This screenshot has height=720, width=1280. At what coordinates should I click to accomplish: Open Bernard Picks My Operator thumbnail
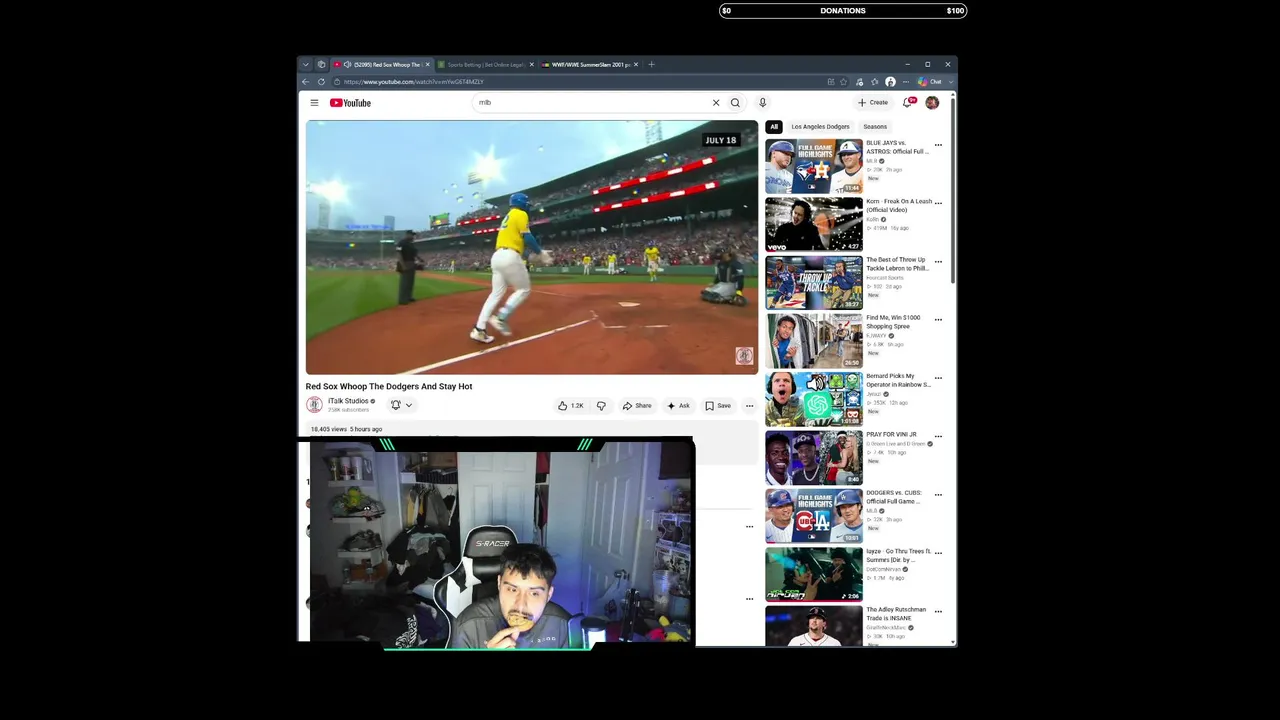[x=814, y=399]
